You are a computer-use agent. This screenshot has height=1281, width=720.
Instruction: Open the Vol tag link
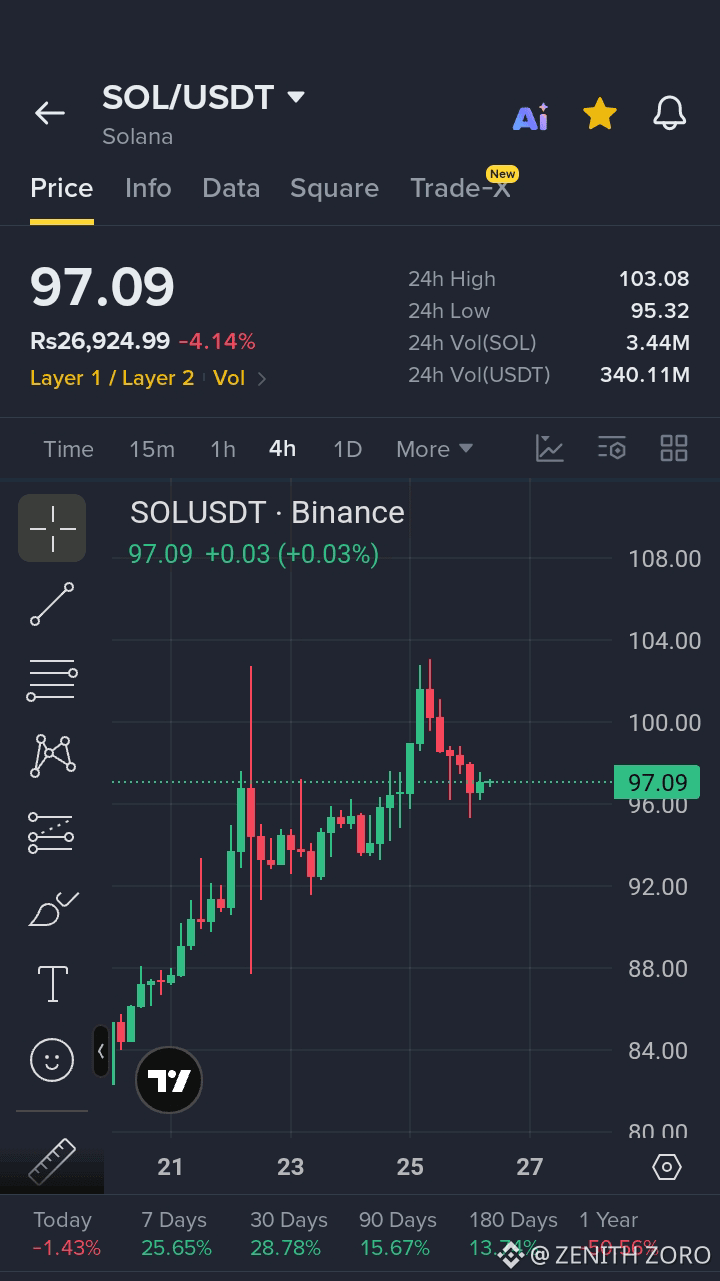229,378
